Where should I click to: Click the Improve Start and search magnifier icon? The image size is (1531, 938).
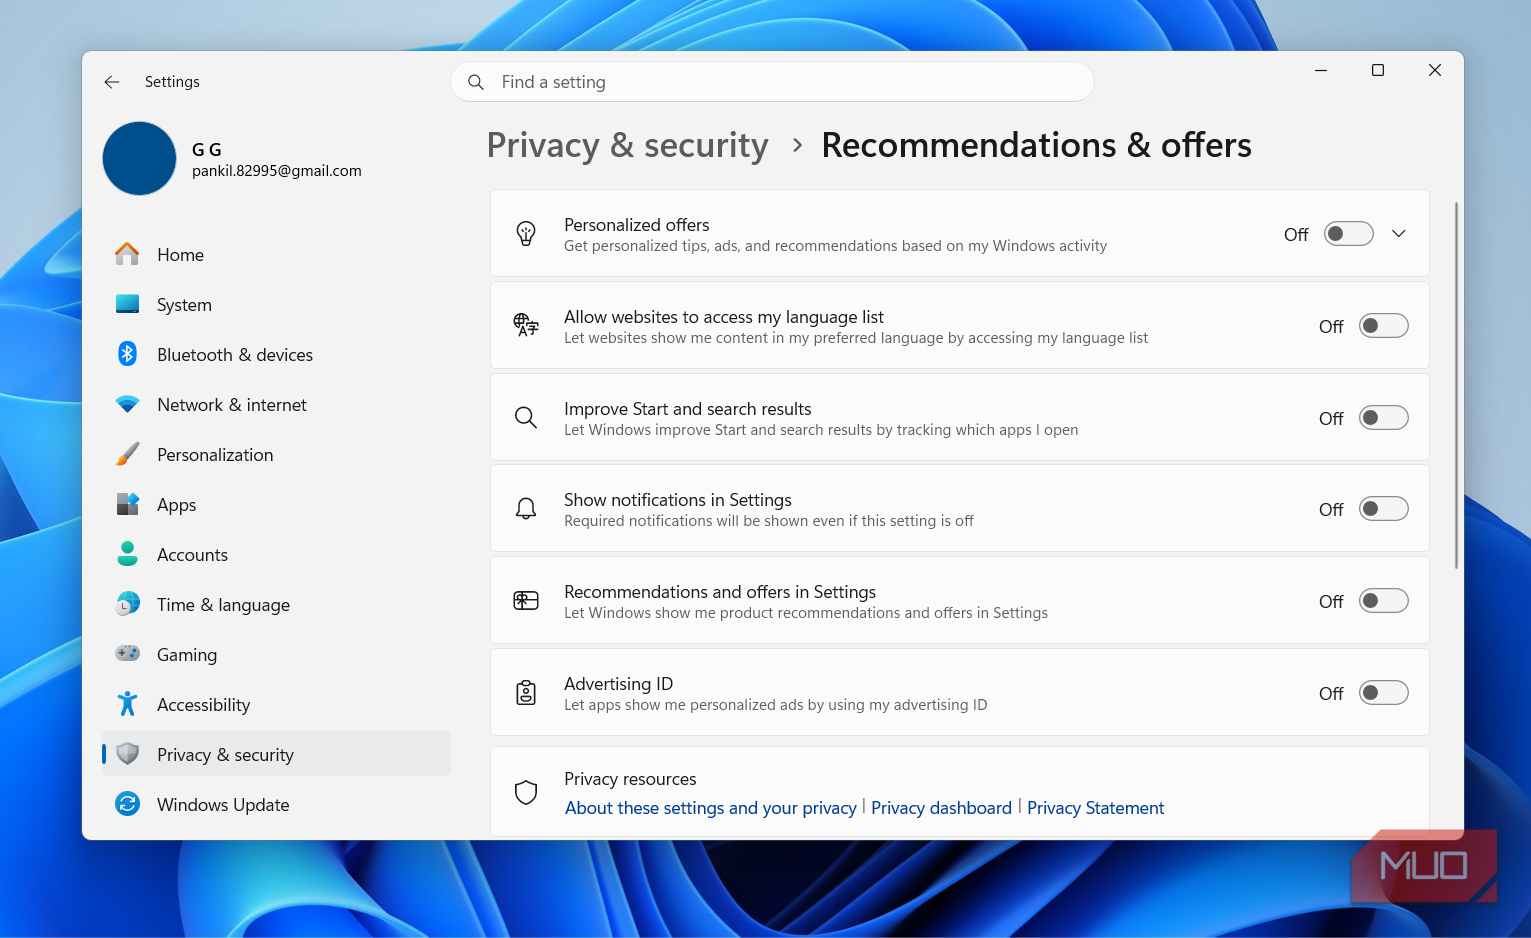[x=526, y=417]
